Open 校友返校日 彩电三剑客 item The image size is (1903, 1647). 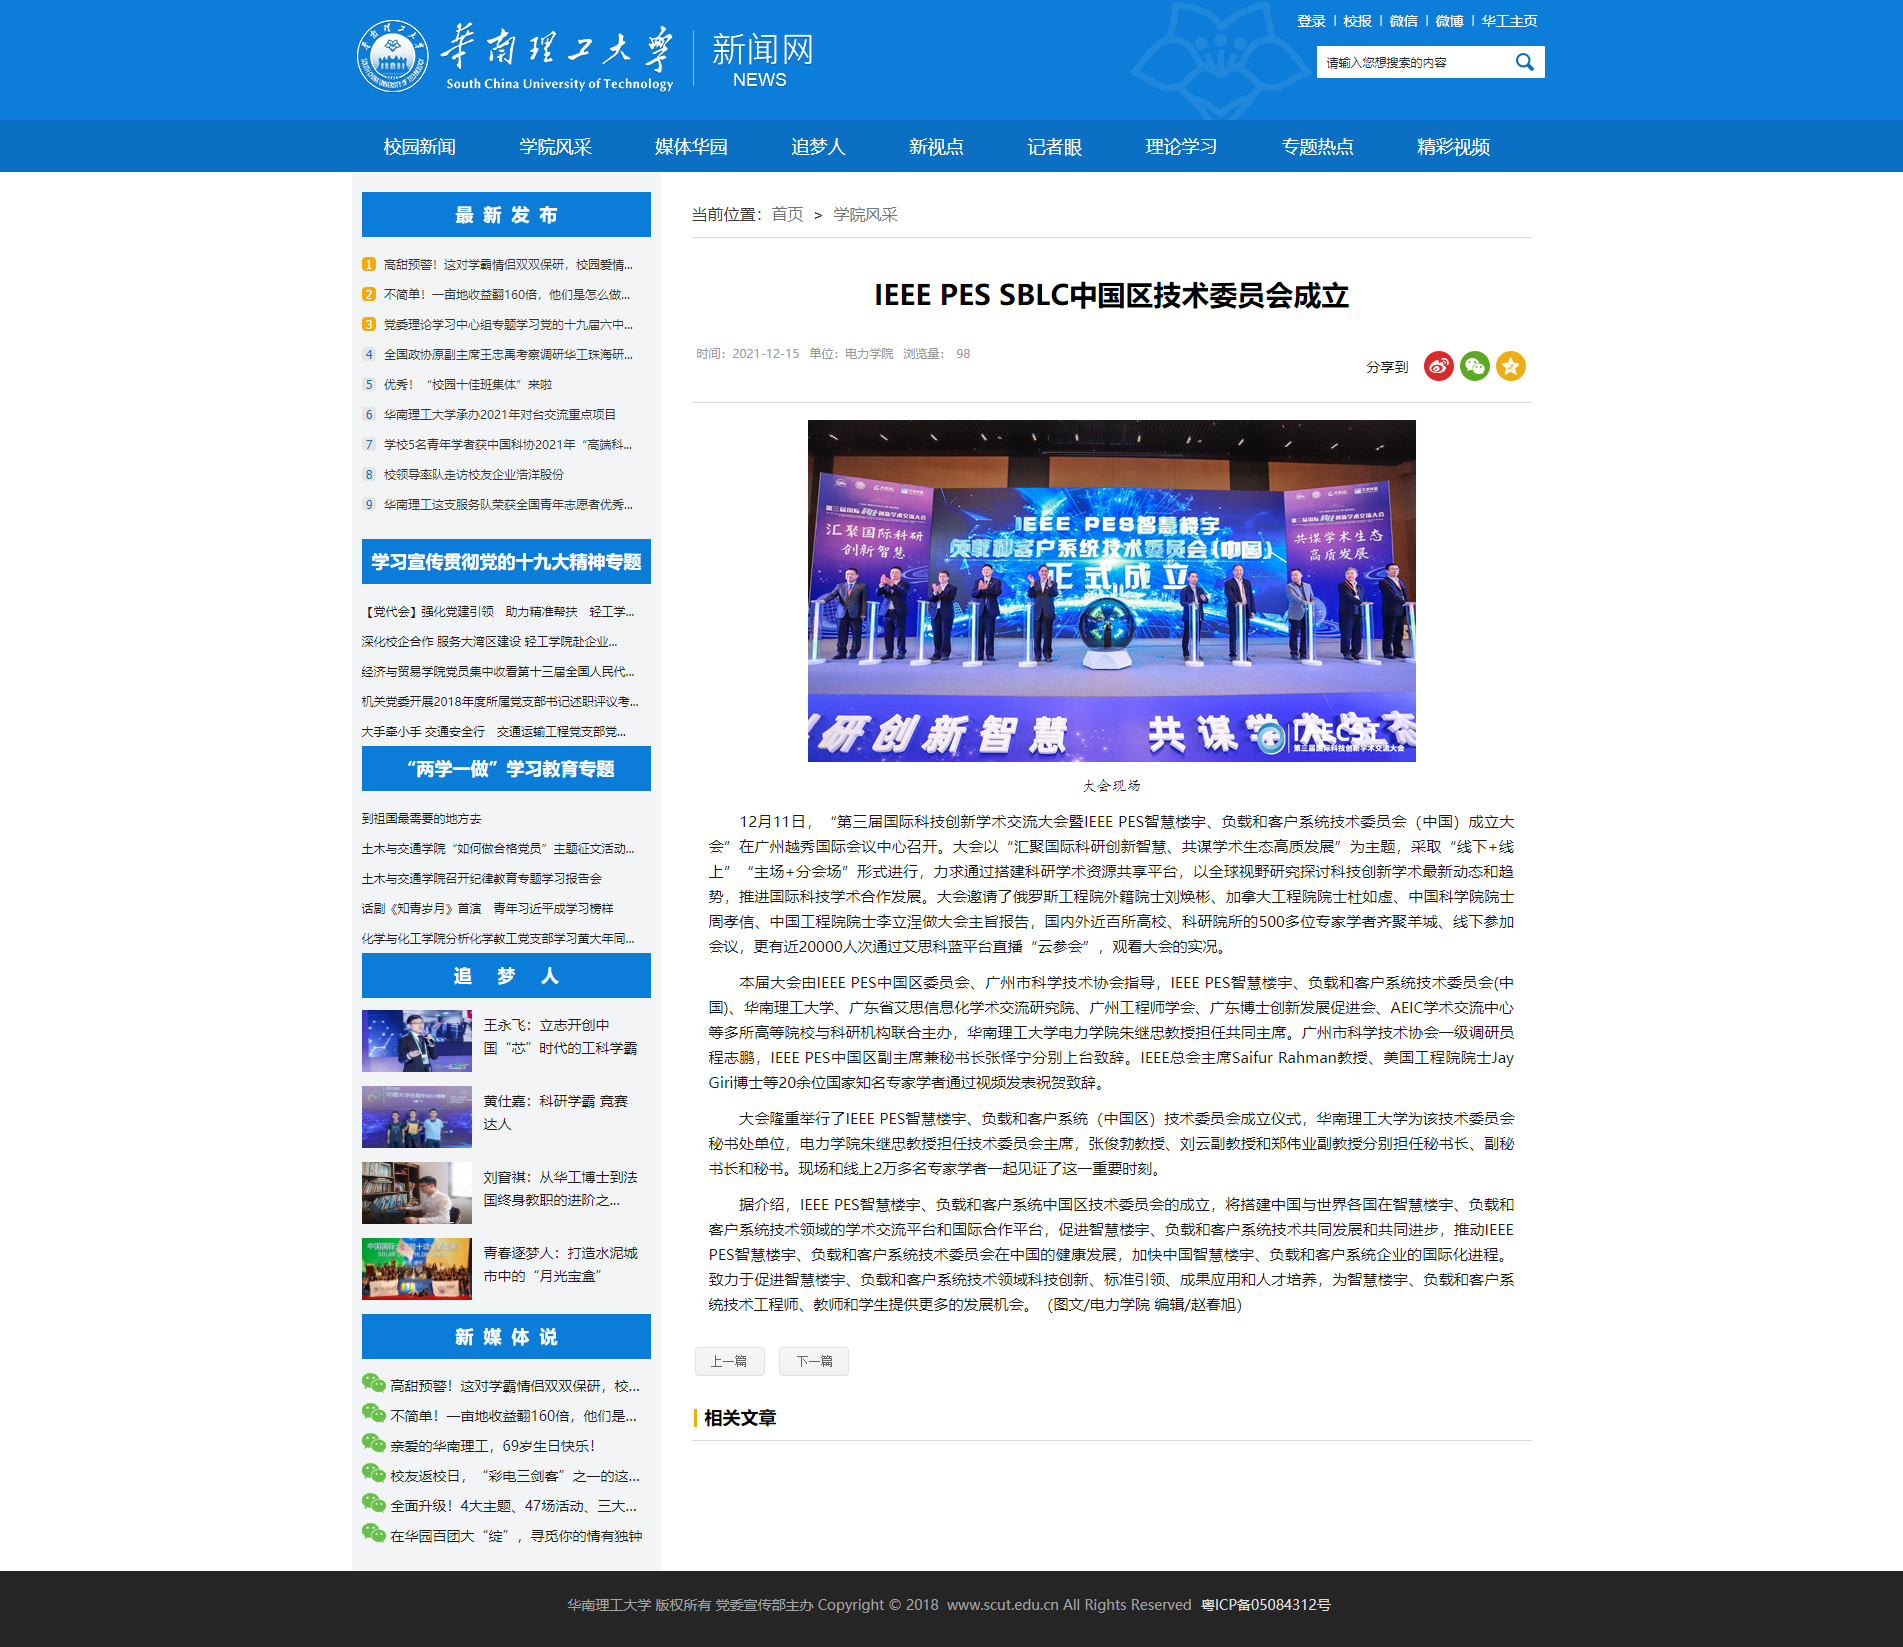coord(515,1476)
